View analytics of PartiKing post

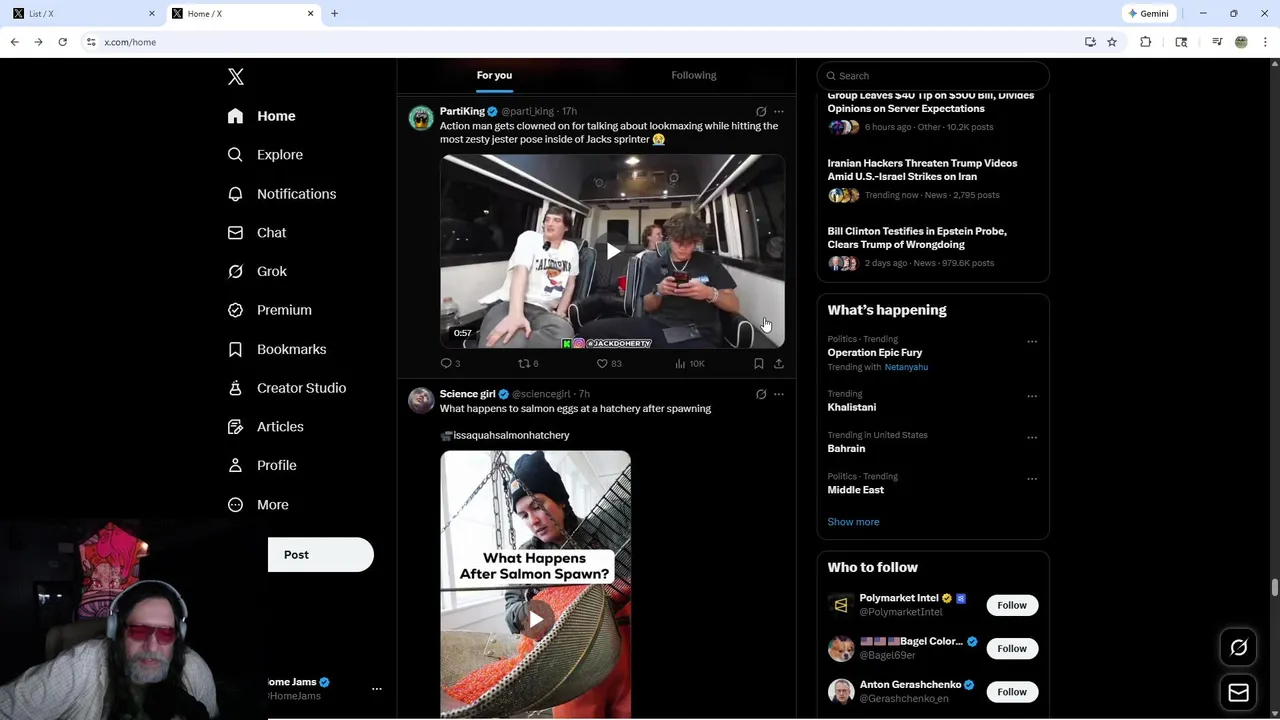690,364
